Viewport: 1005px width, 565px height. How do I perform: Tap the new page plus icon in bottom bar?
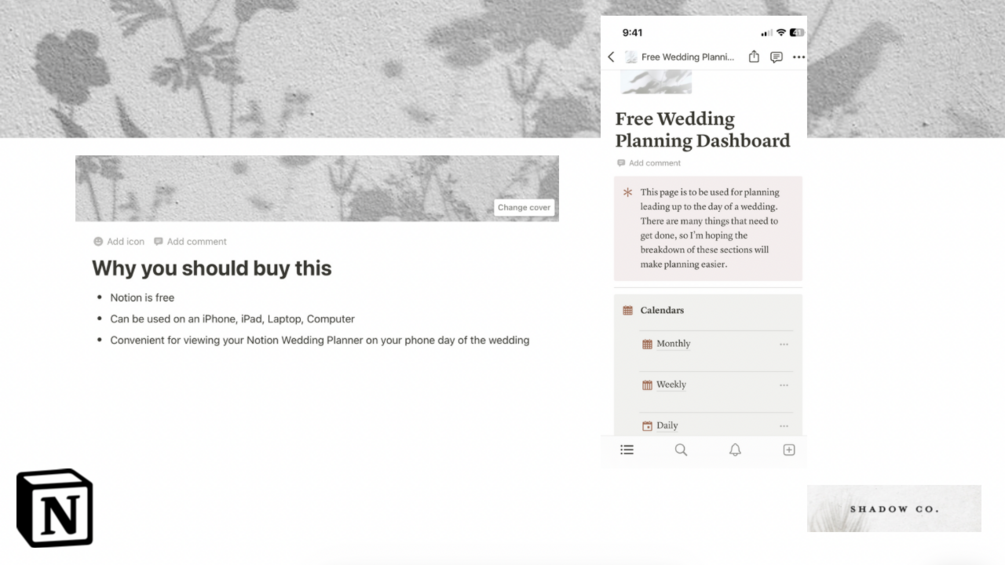click(x=789, y=450)
